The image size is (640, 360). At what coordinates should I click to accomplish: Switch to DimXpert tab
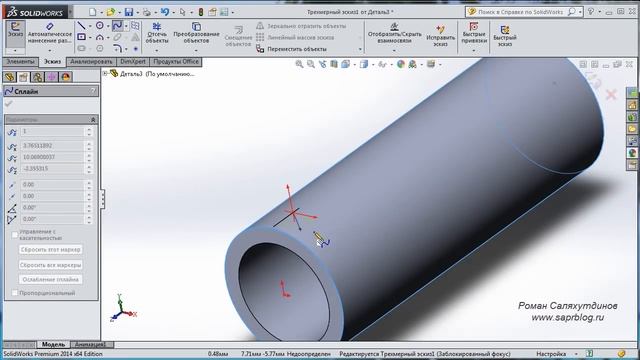point(133,62)
